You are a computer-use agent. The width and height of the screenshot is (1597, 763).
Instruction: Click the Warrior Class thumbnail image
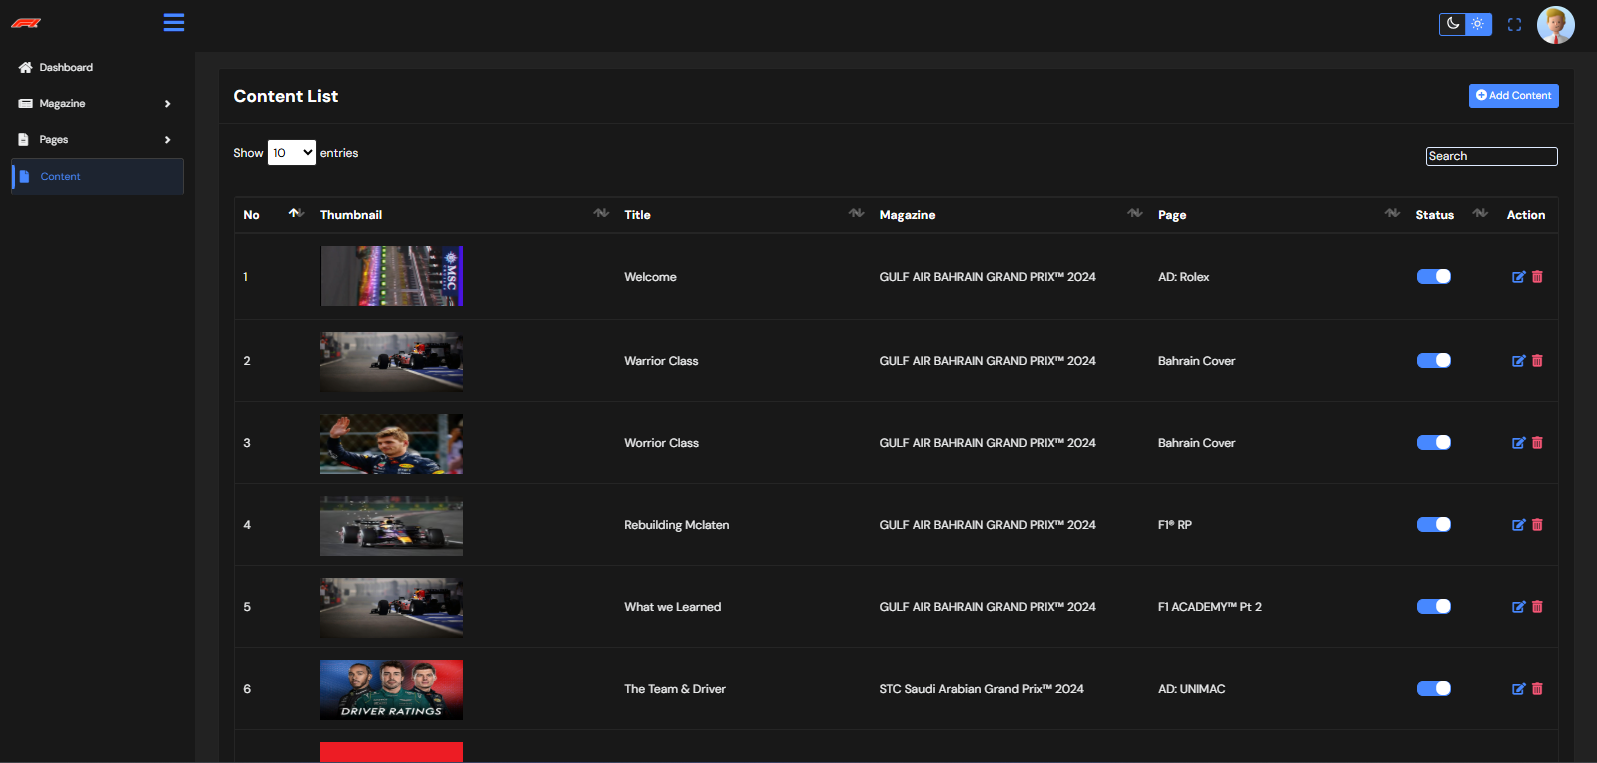391,361
